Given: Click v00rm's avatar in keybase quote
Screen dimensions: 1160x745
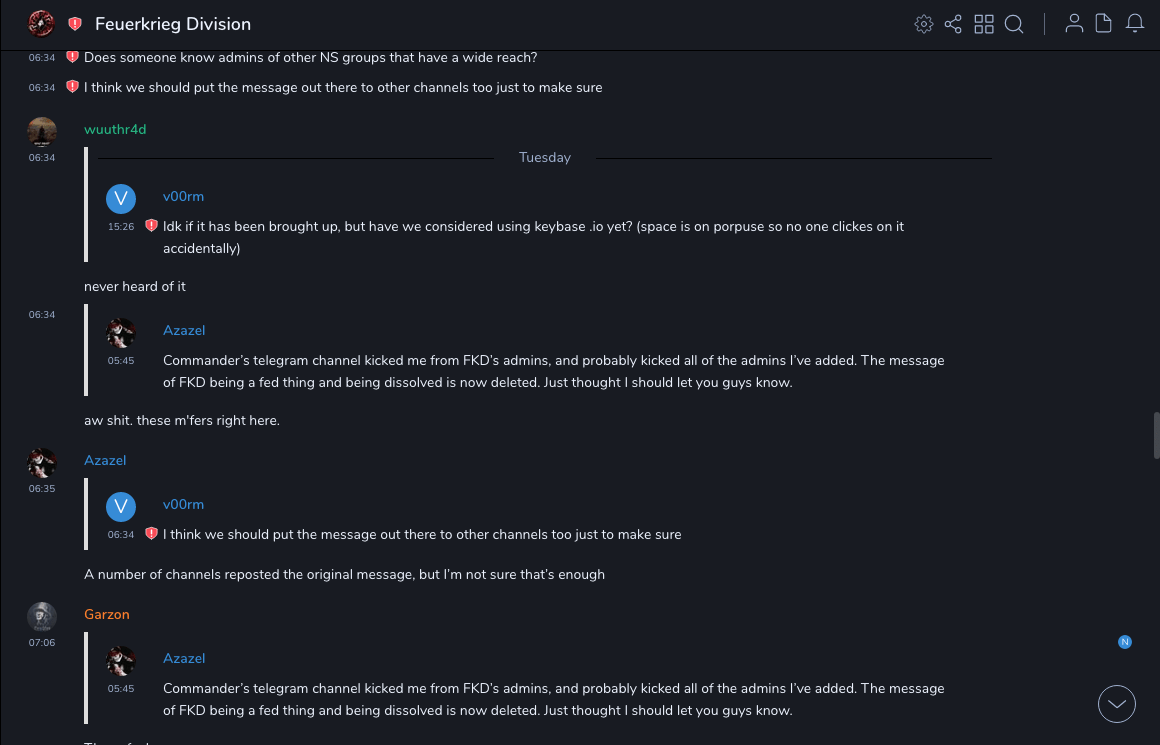Looking at the screenshot, I should pos(121,198).
